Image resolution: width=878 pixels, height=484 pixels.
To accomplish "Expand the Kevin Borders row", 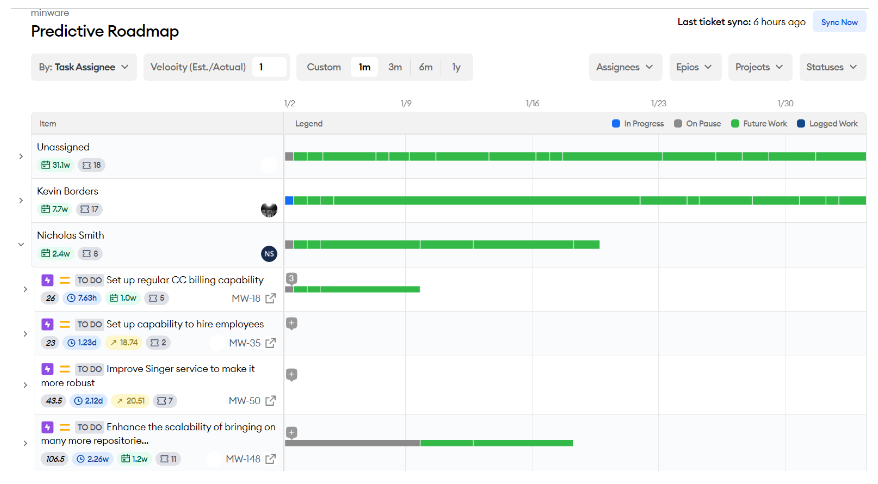I will pyautogui.click(x=21, y=201).
